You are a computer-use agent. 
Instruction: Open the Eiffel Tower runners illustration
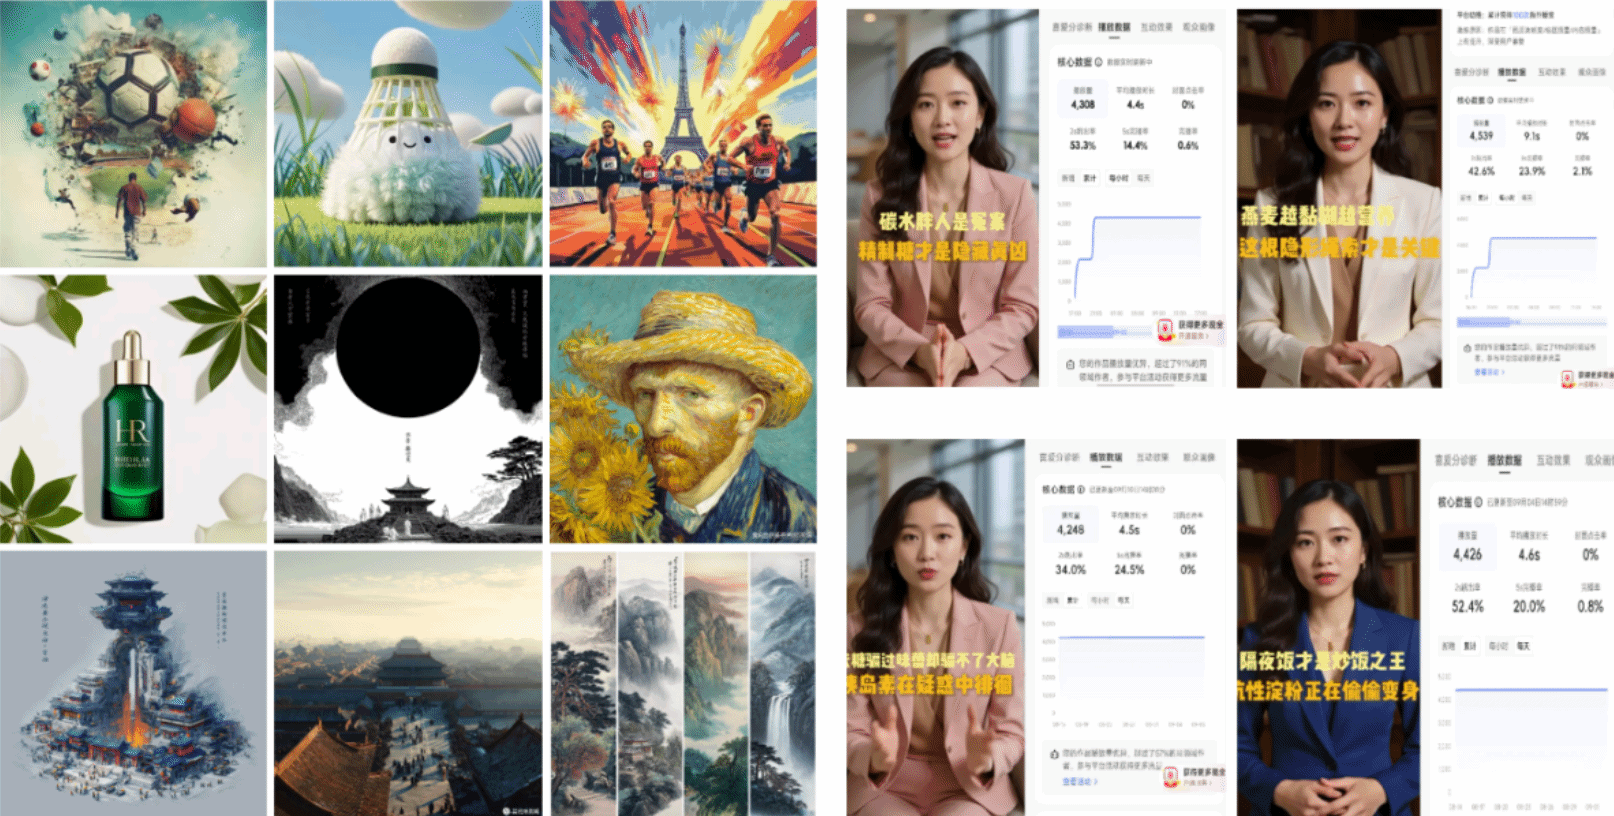point(683,134)
